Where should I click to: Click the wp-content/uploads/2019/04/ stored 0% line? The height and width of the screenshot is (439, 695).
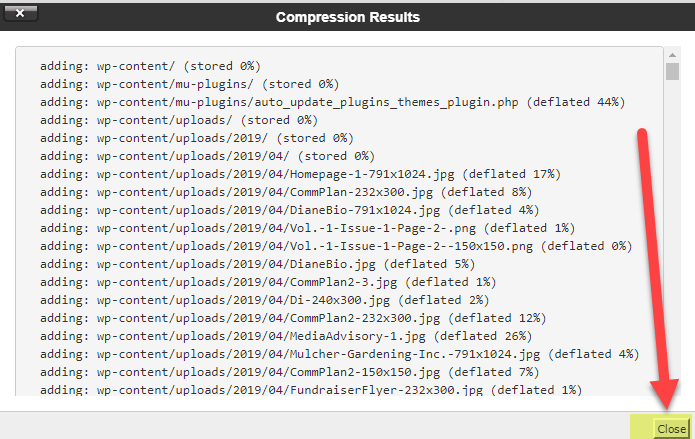[x=207, y=156]
